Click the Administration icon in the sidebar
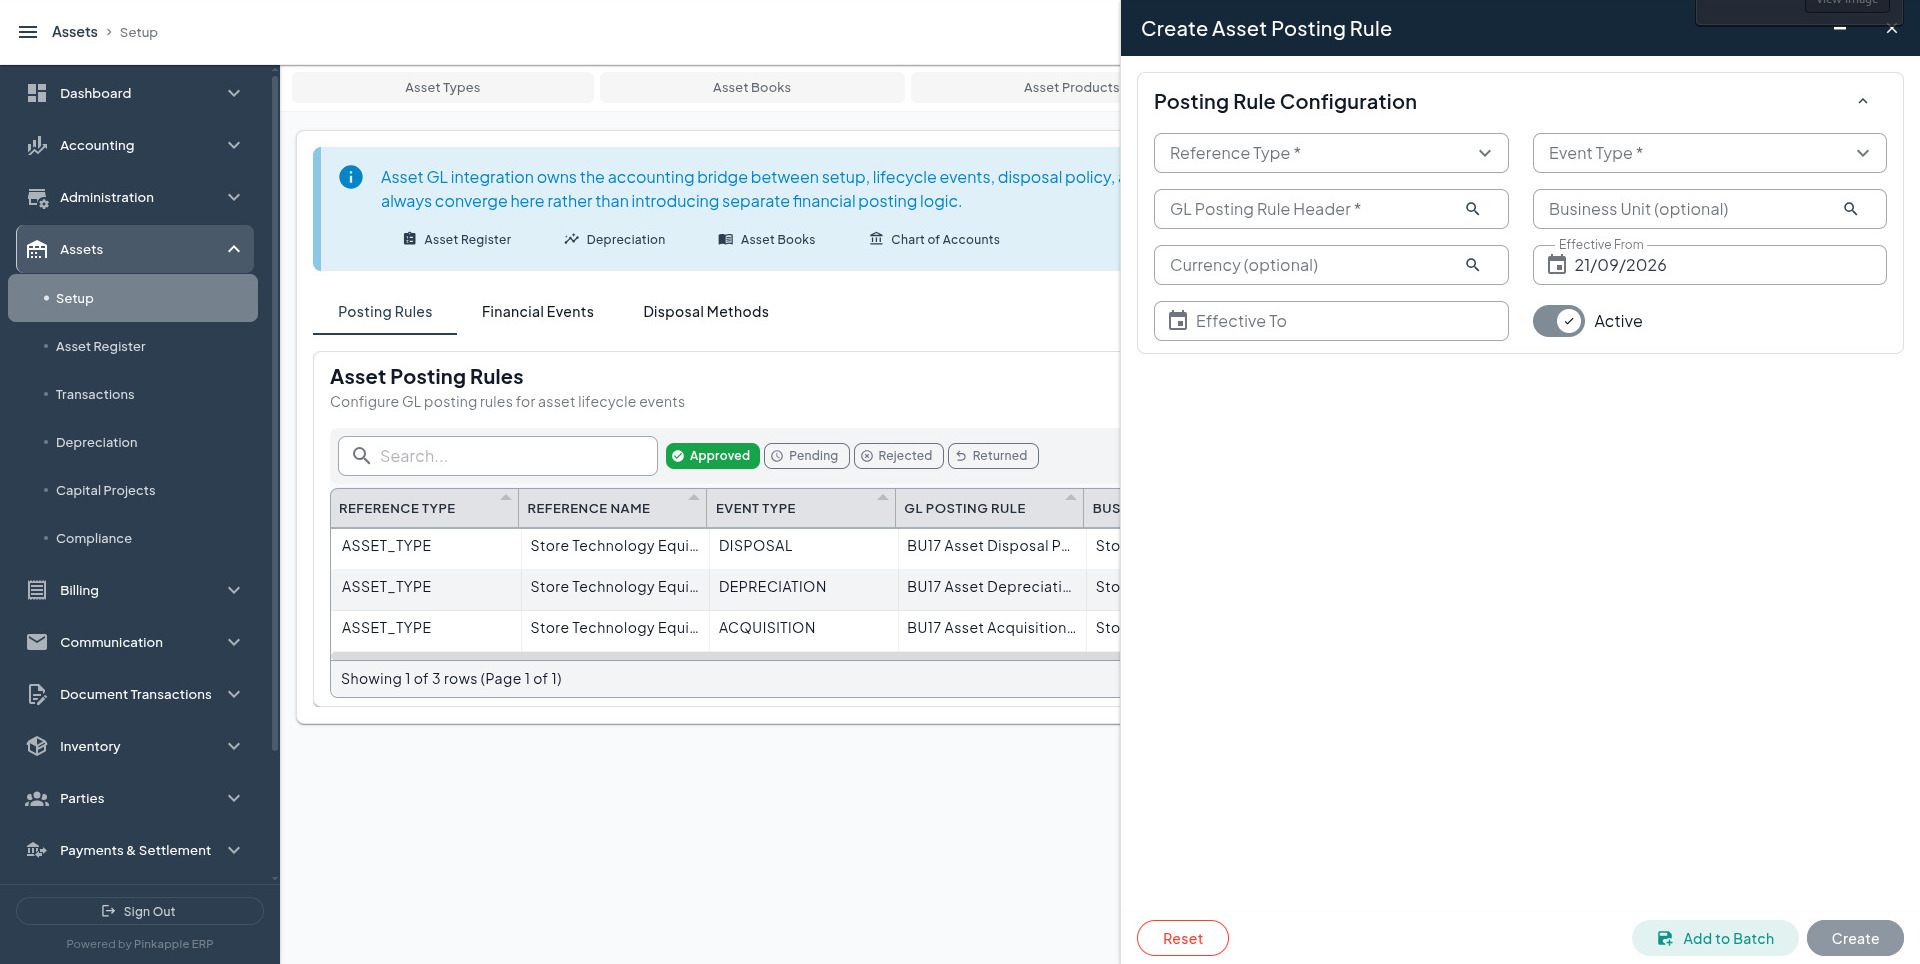 tap(37, 197)
